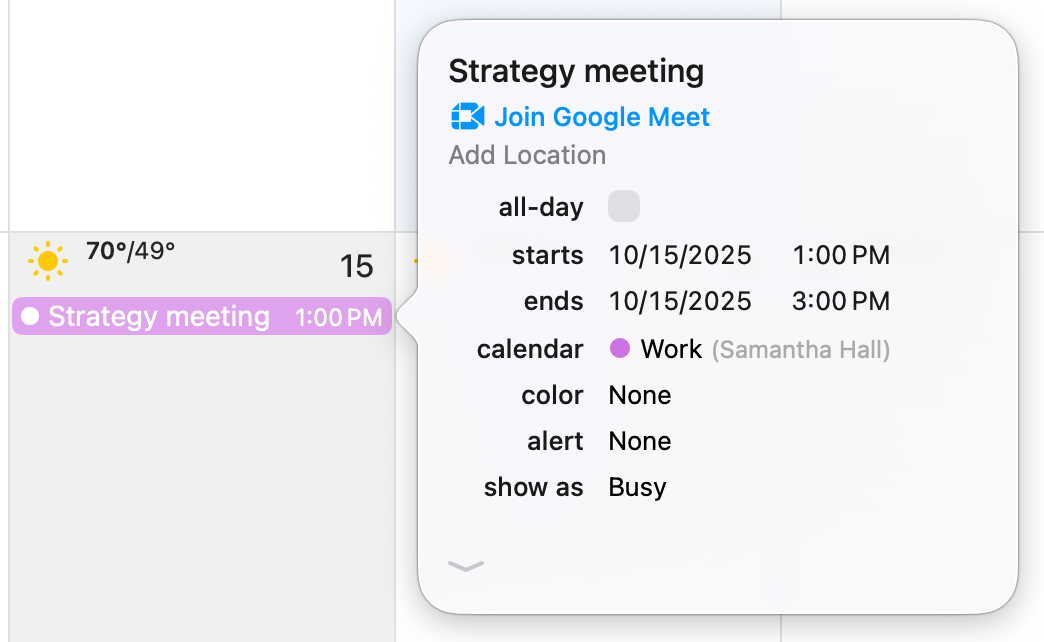Image resolution: width=1044 pixels, height=642 pixels.
Task: Click the sun weather icon
Action: (46, 260)
